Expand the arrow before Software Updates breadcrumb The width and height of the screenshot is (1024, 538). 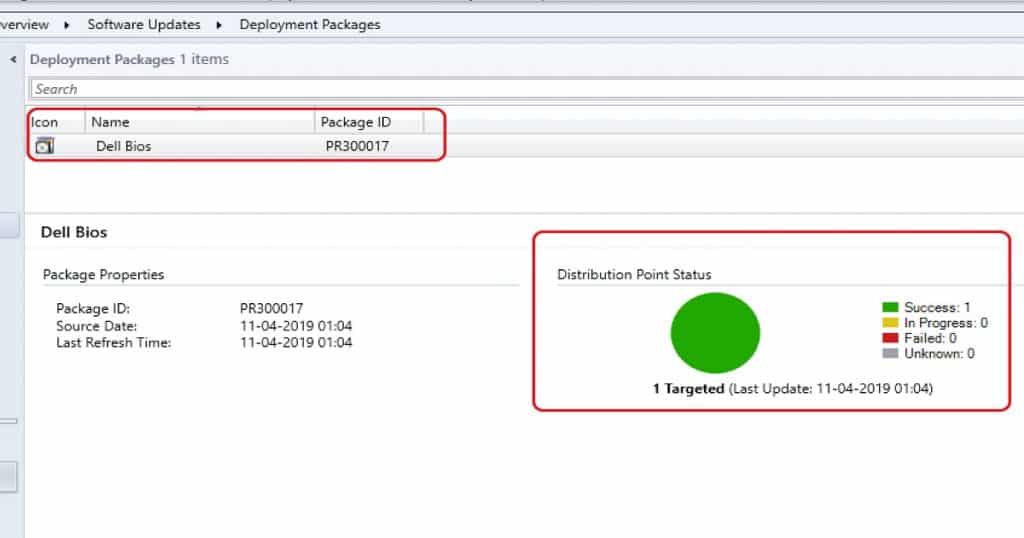[67, 25]
